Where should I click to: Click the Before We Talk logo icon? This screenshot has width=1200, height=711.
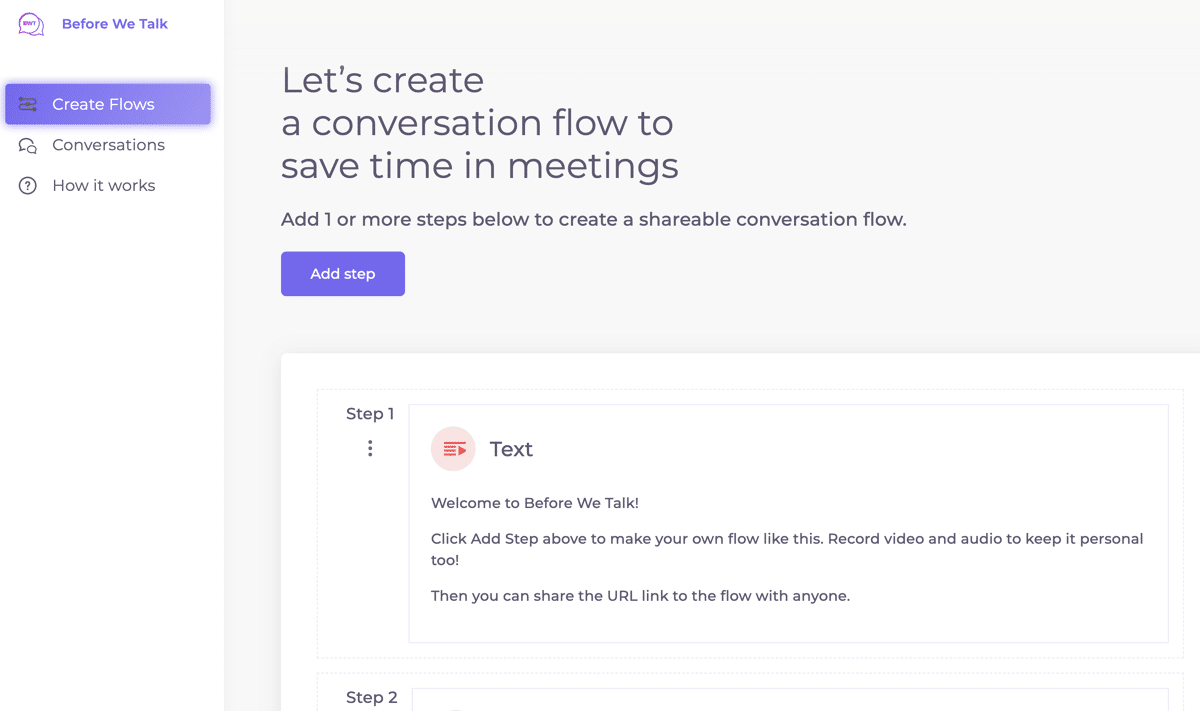coord(31,24)
